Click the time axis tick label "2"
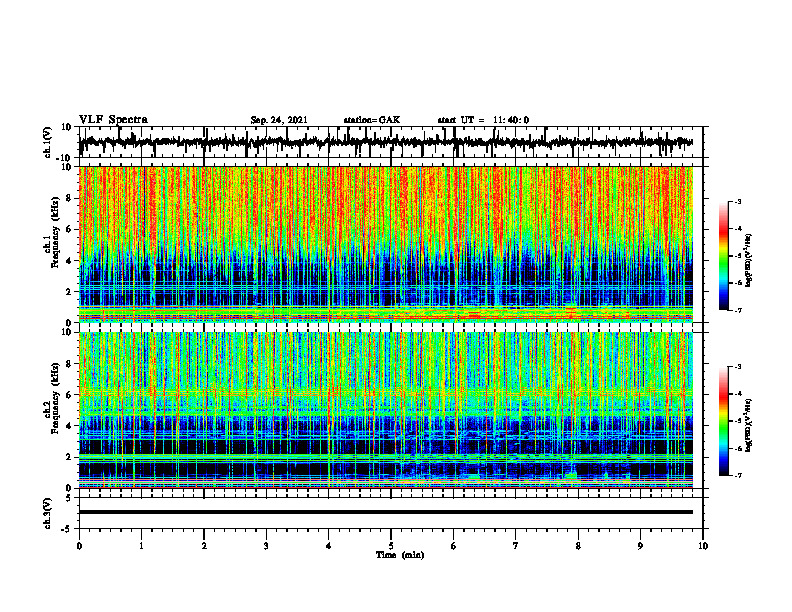The image size is (792, 612). (x=204, y=546)
